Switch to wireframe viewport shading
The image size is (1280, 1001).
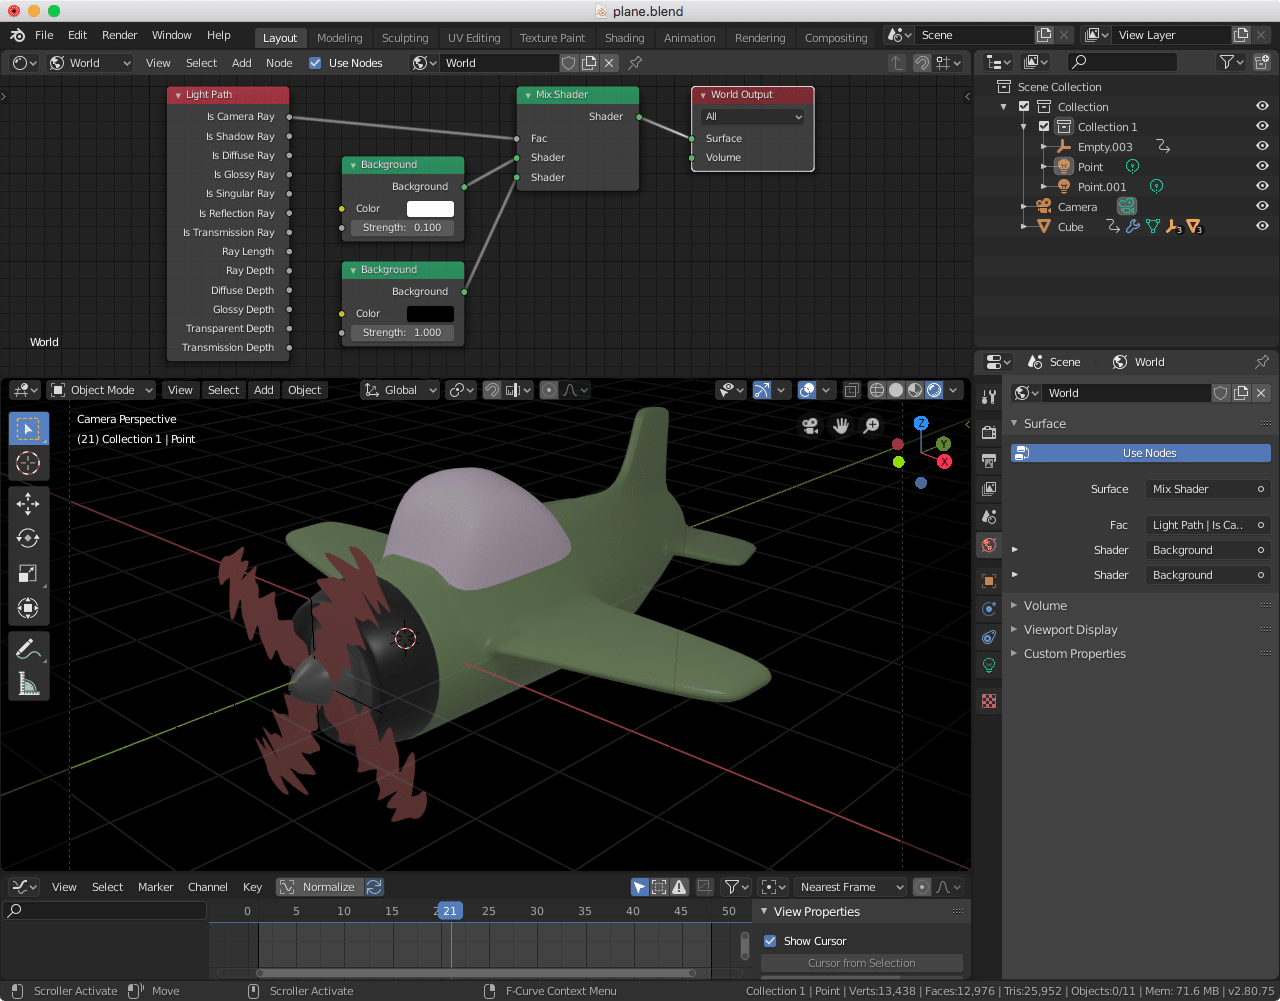pos(877,390)
